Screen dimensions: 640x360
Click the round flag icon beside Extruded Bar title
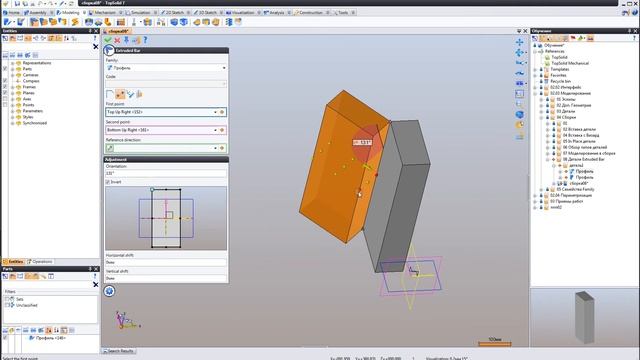pyautogui.click(x=109, y=50)
